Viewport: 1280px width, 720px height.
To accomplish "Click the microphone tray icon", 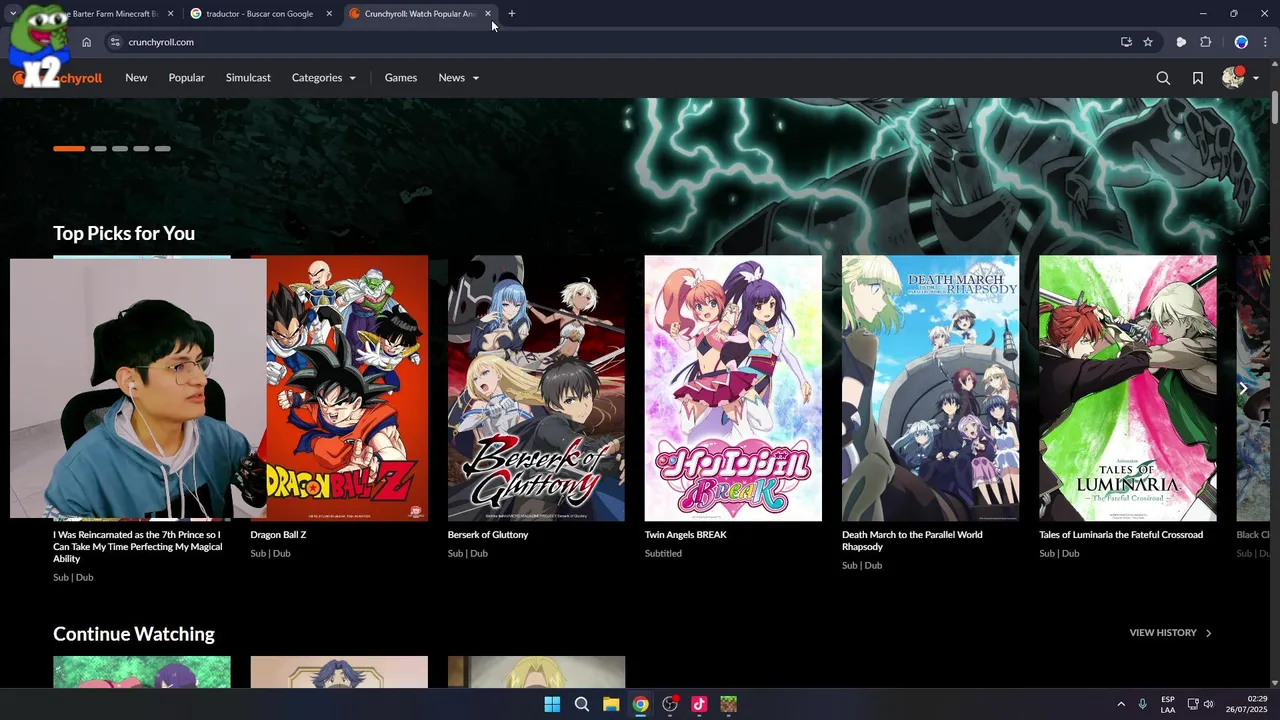I will [x=1142, y=705].
